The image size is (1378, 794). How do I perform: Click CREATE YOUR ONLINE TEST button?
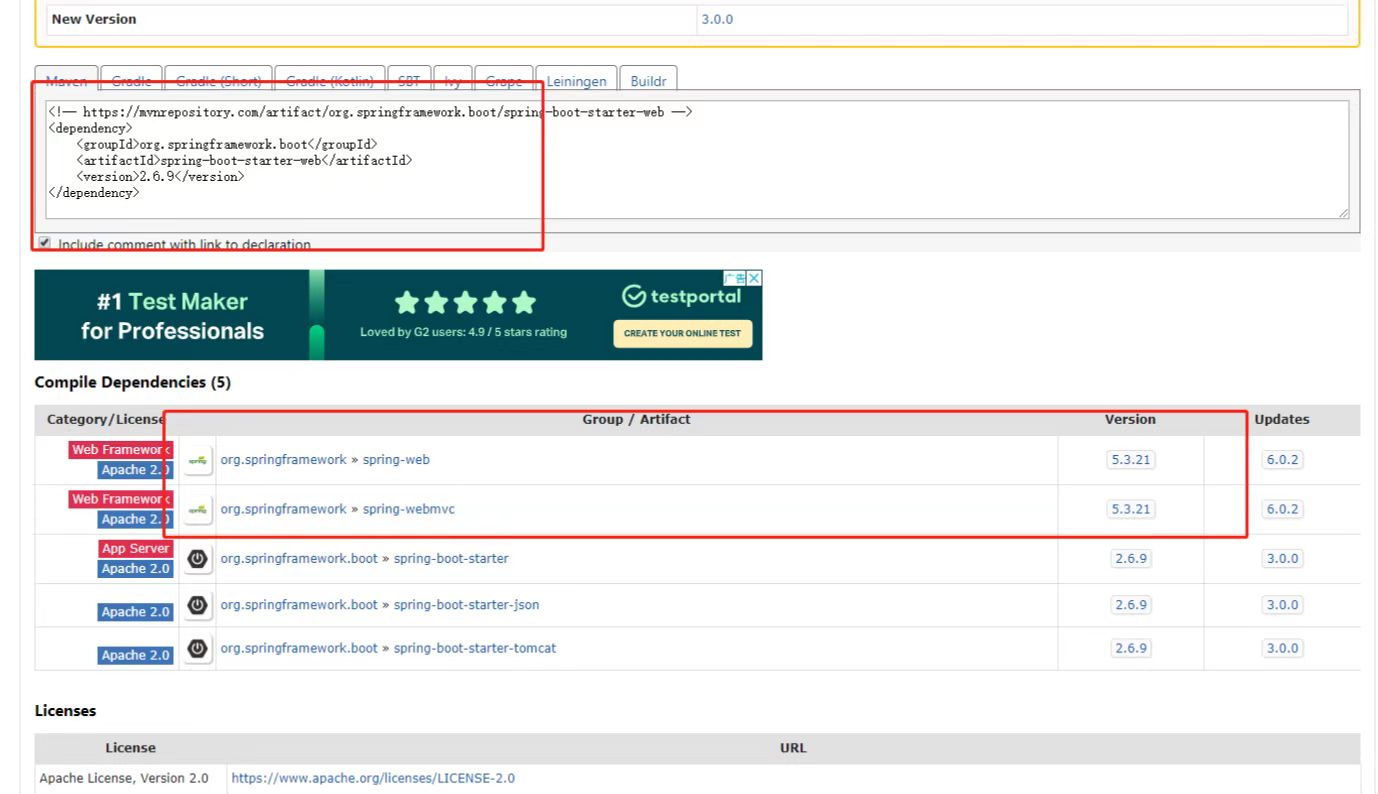click(x=682, y=333)
